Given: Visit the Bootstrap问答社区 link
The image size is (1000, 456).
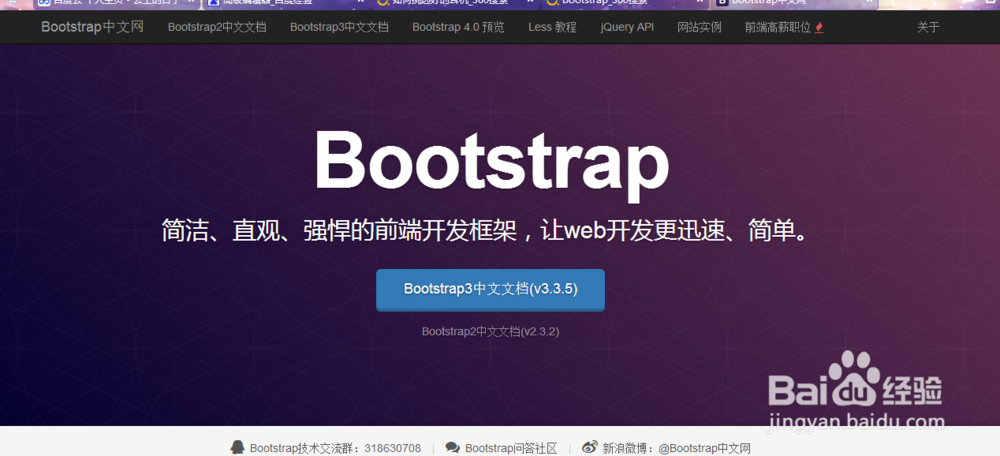Looking at the screenshot, I should point(511,448).
